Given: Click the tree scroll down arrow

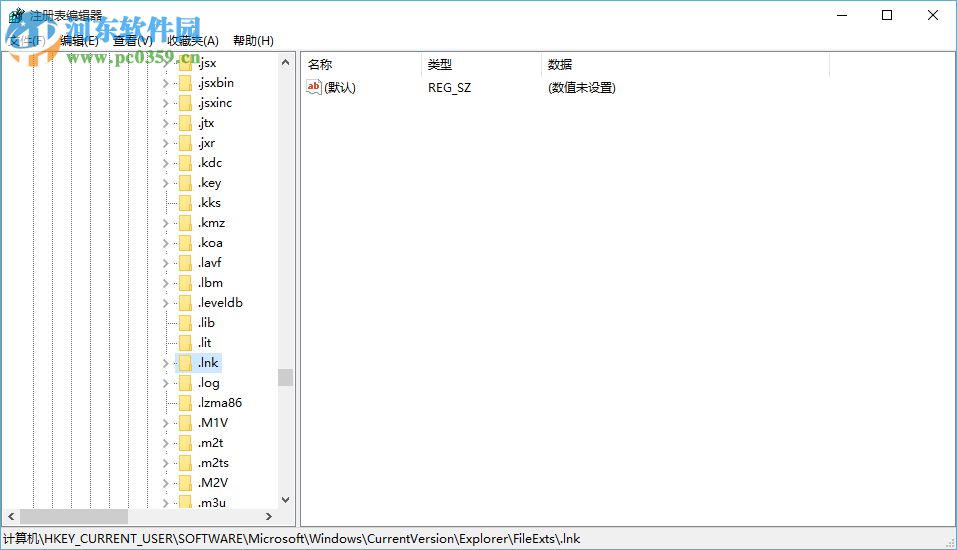Looking at the screenshot, I should point(285,500).
